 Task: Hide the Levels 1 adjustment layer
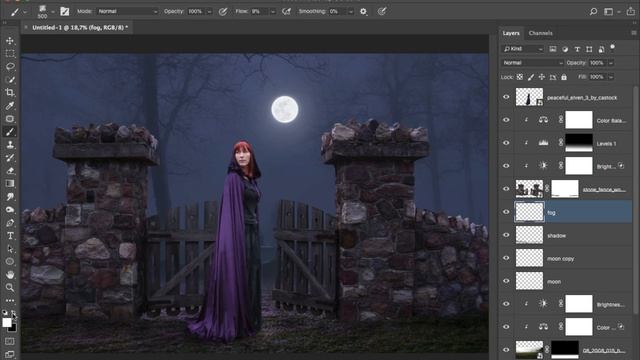[506, 143]
